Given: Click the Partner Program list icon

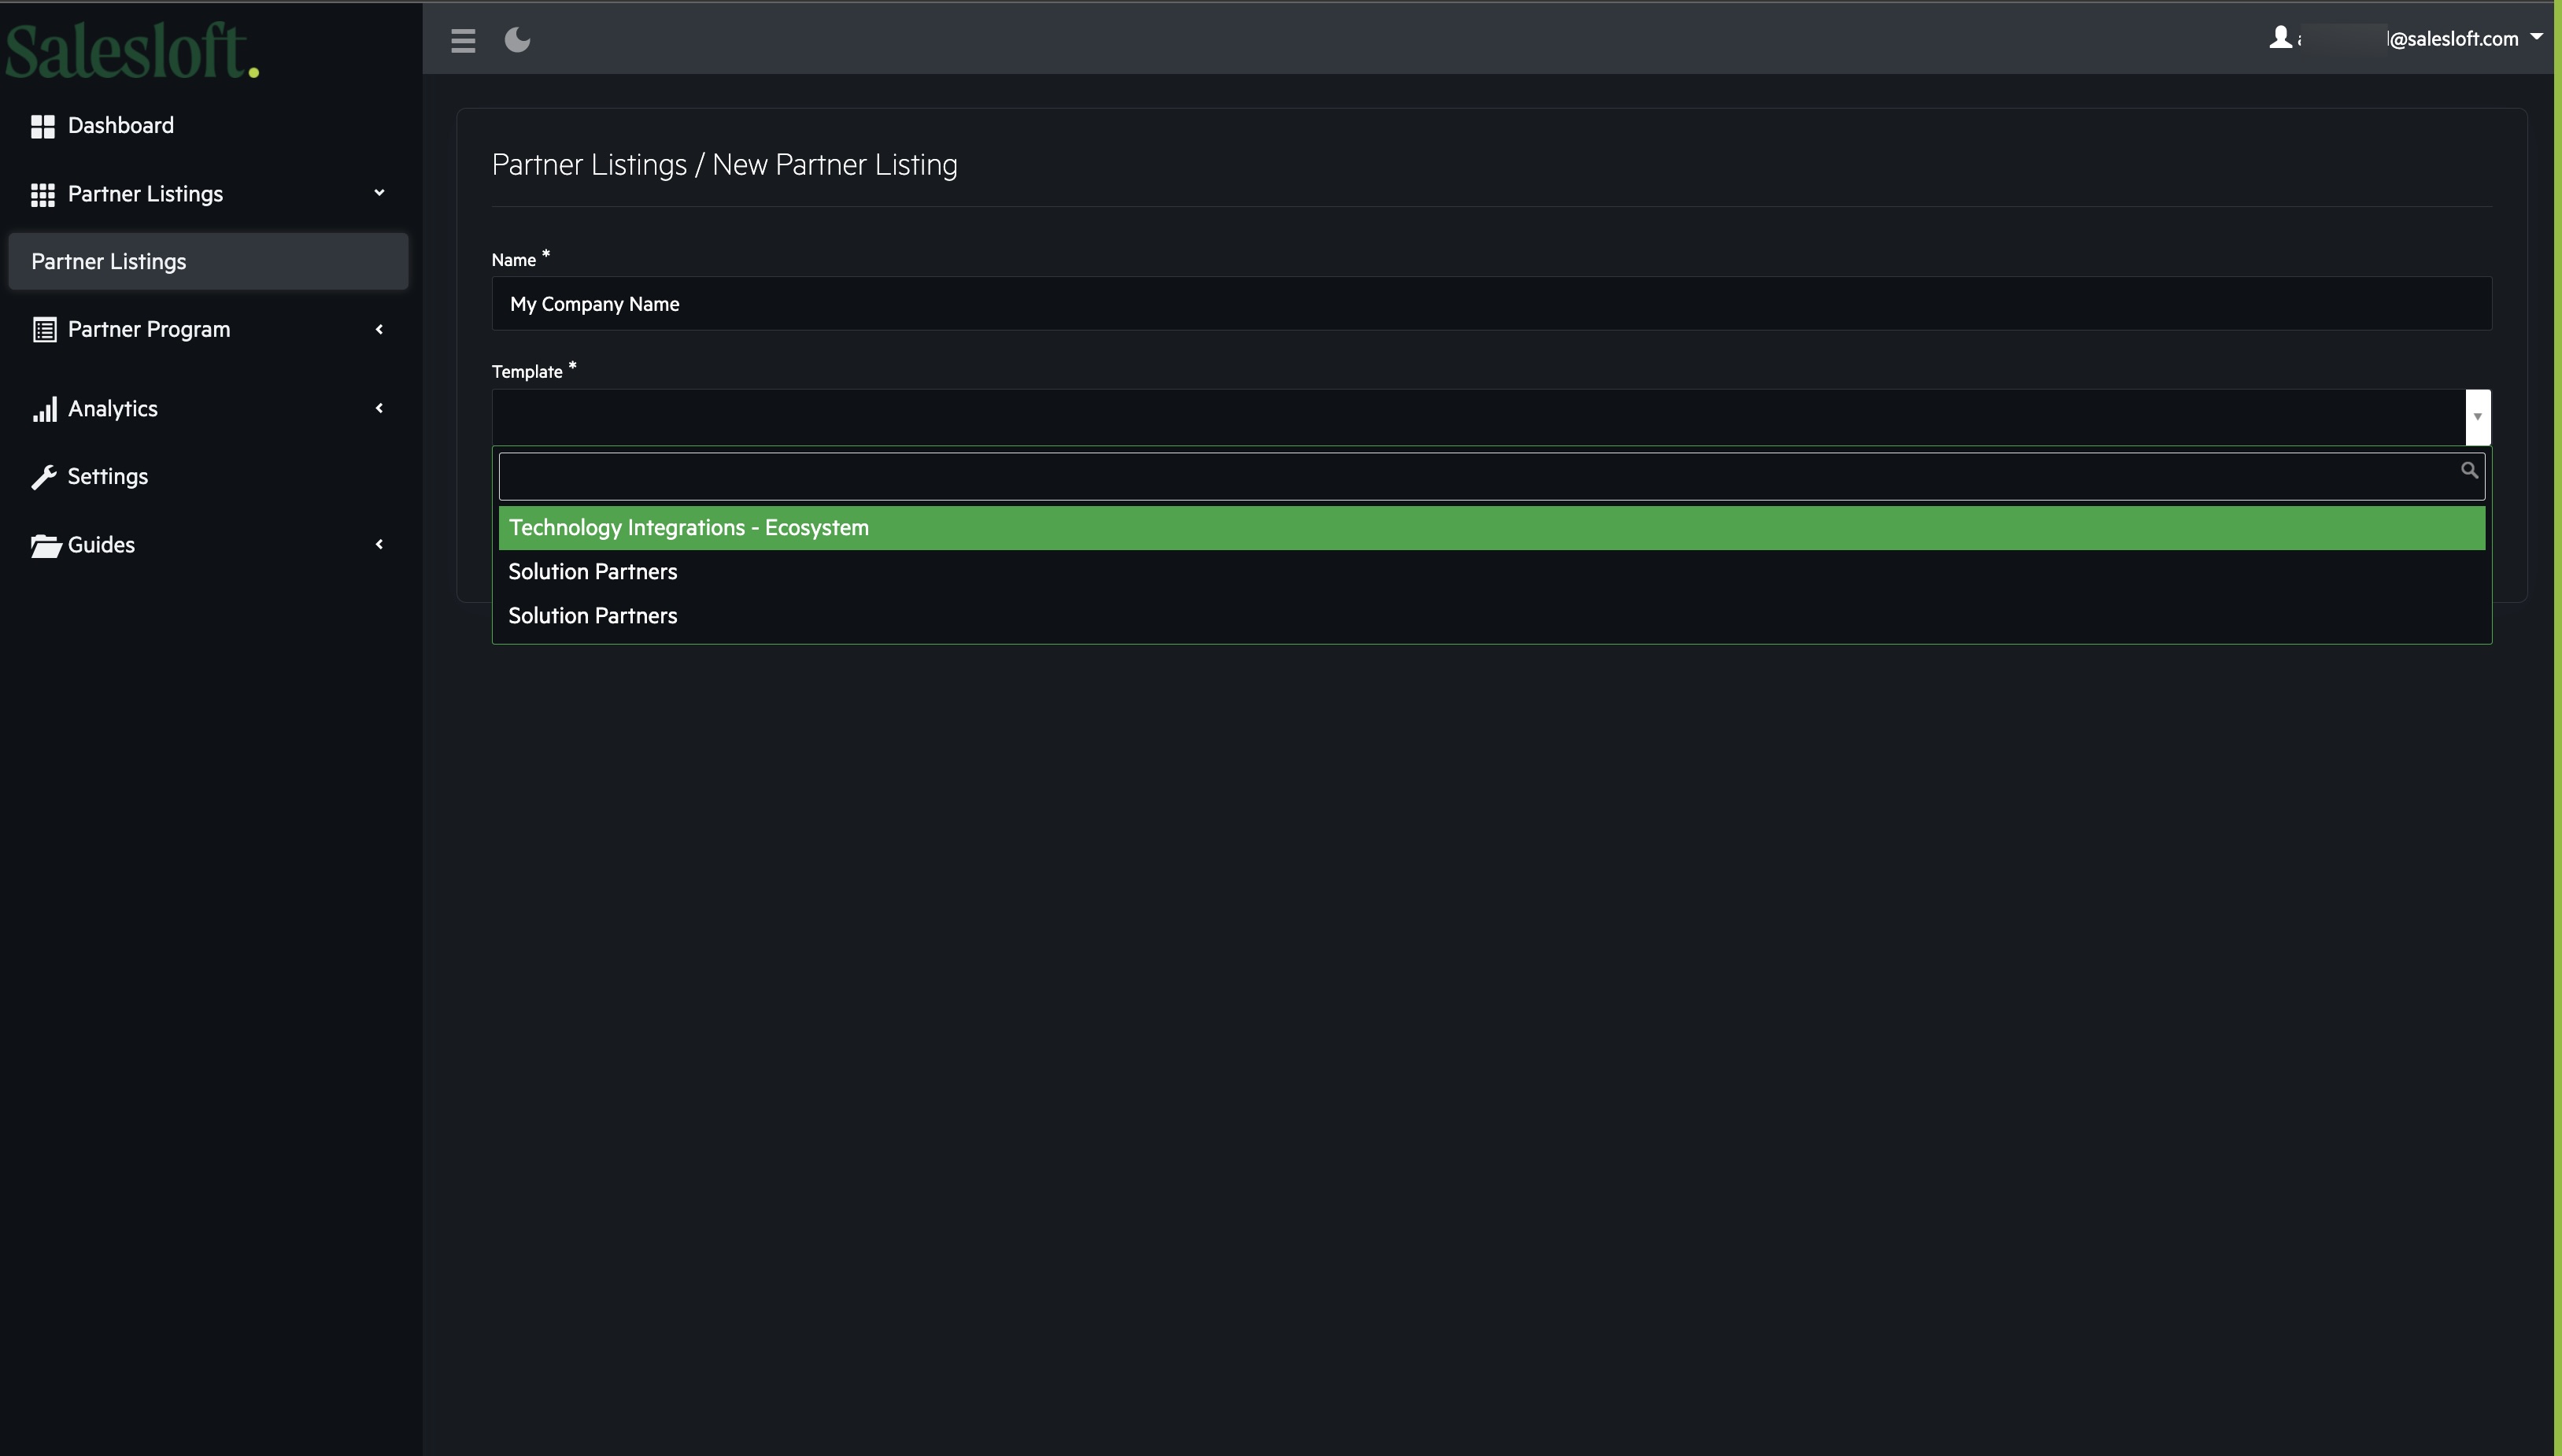Looking at the screenshot, I should click(x=43, y=330).
